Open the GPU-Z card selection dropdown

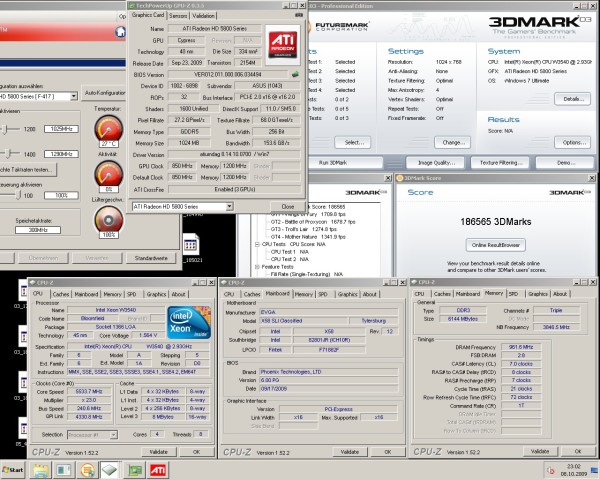(229, 206)
